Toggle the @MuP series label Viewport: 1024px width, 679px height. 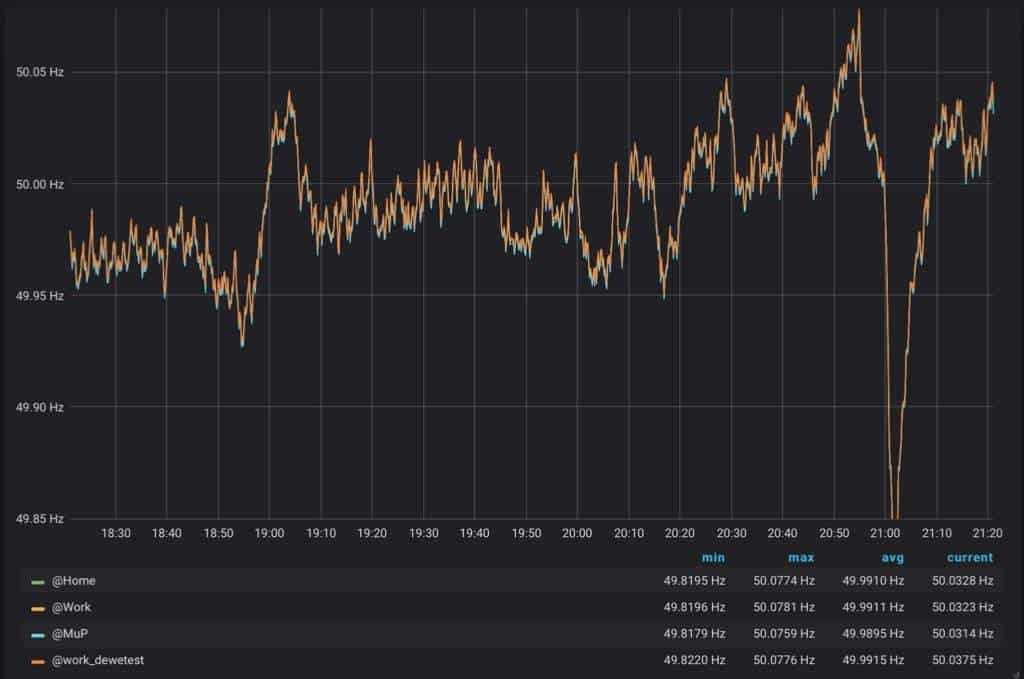[x=70, y=633]
